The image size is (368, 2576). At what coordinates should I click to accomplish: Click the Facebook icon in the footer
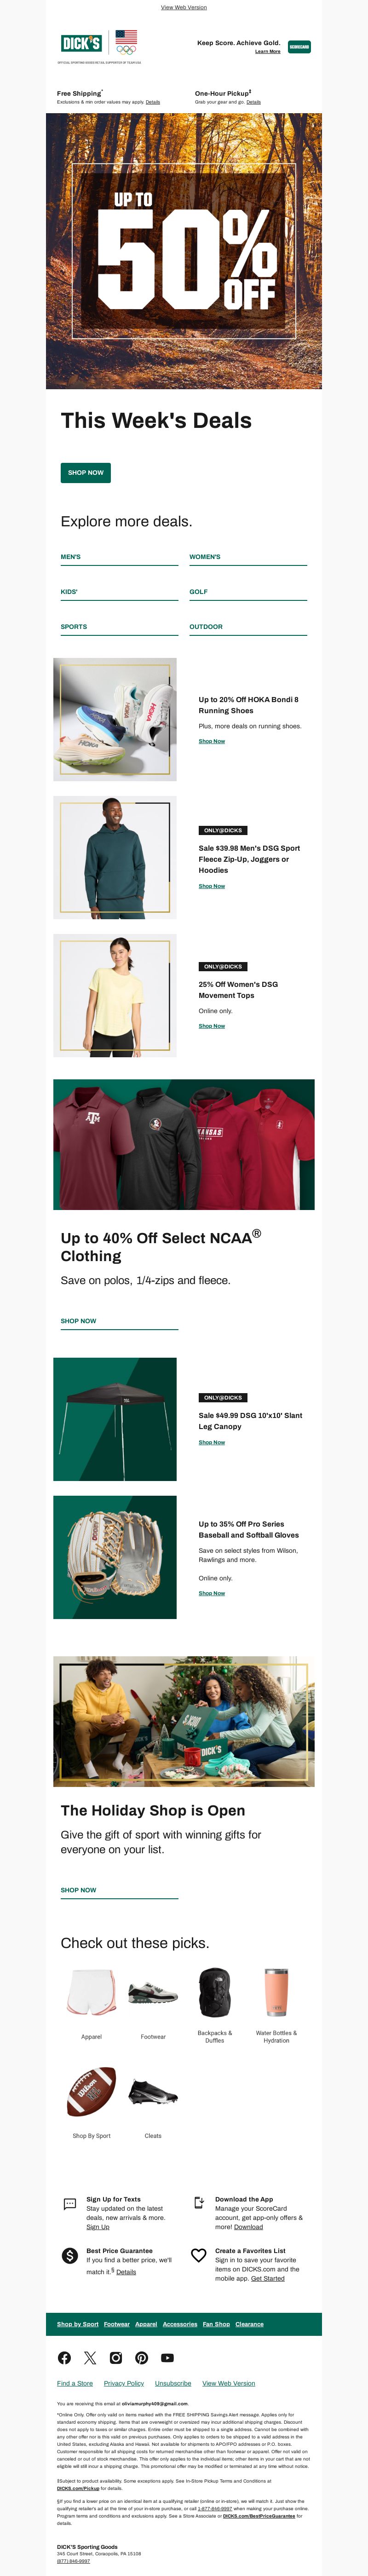tap(64, 2357)
